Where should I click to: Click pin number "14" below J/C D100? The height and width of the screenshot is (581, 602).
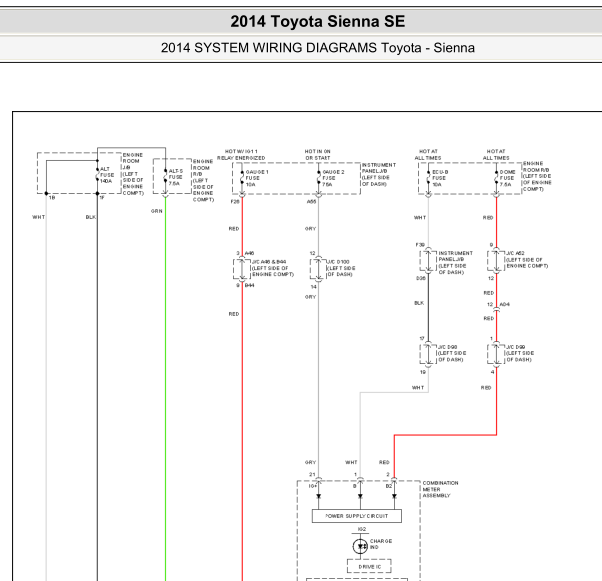pyautogui.click(x=314, y=287)
